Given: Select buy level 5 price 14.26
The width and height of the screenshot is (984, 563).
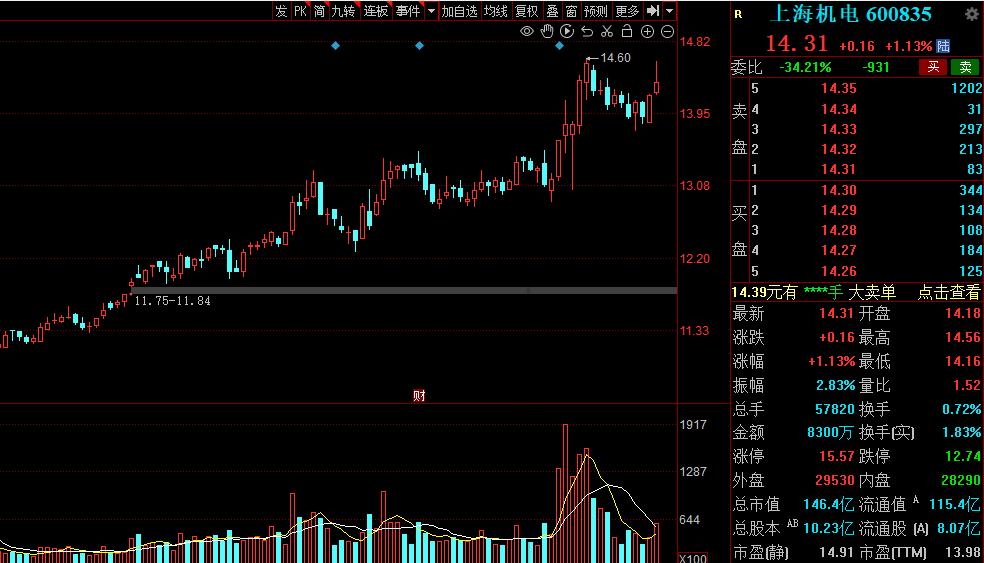Looking at the screenshot, I should pos(838,271).
